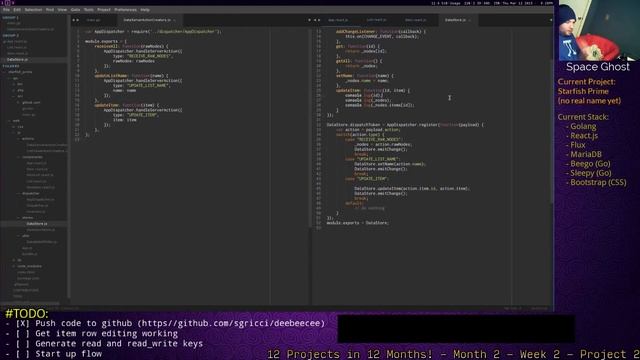Screen dimensions: 640x360
Task: Expand the css folder arrow
Action: 13,127
